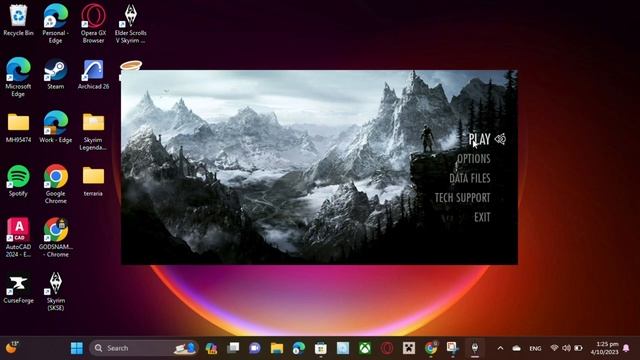This screenshot has height=360, width=640.
Task: Open TECH SUPPORT in the Skyrim launcher
Action: coord(462,198)
